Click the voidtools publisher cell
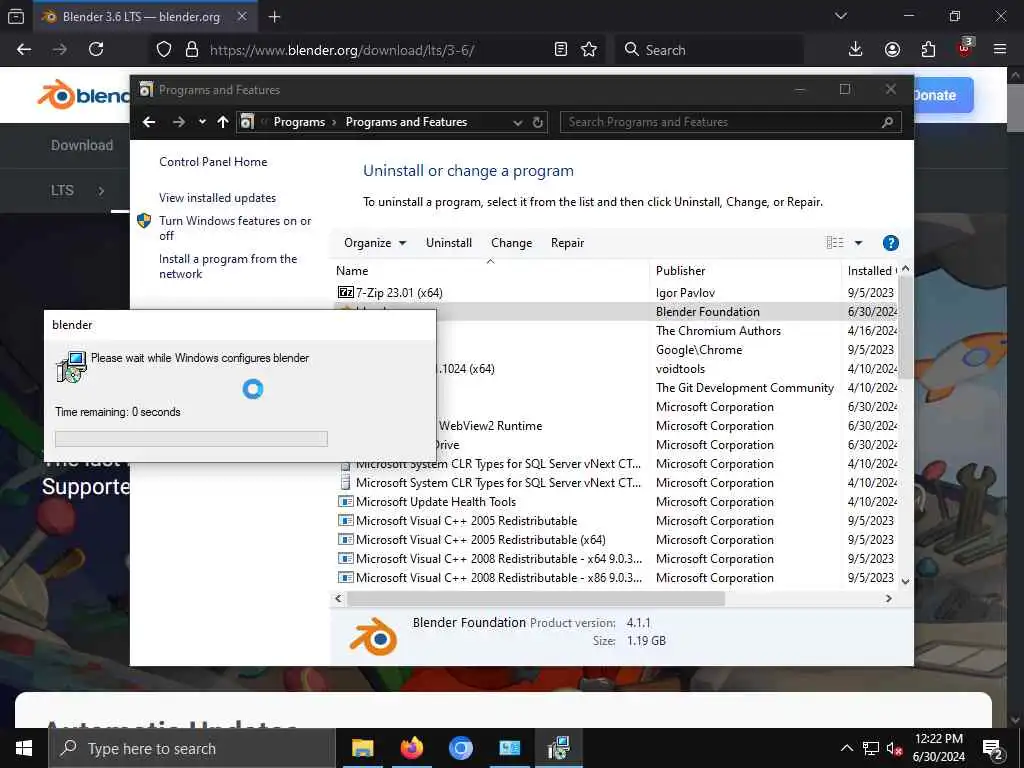 tap(680, 369)
